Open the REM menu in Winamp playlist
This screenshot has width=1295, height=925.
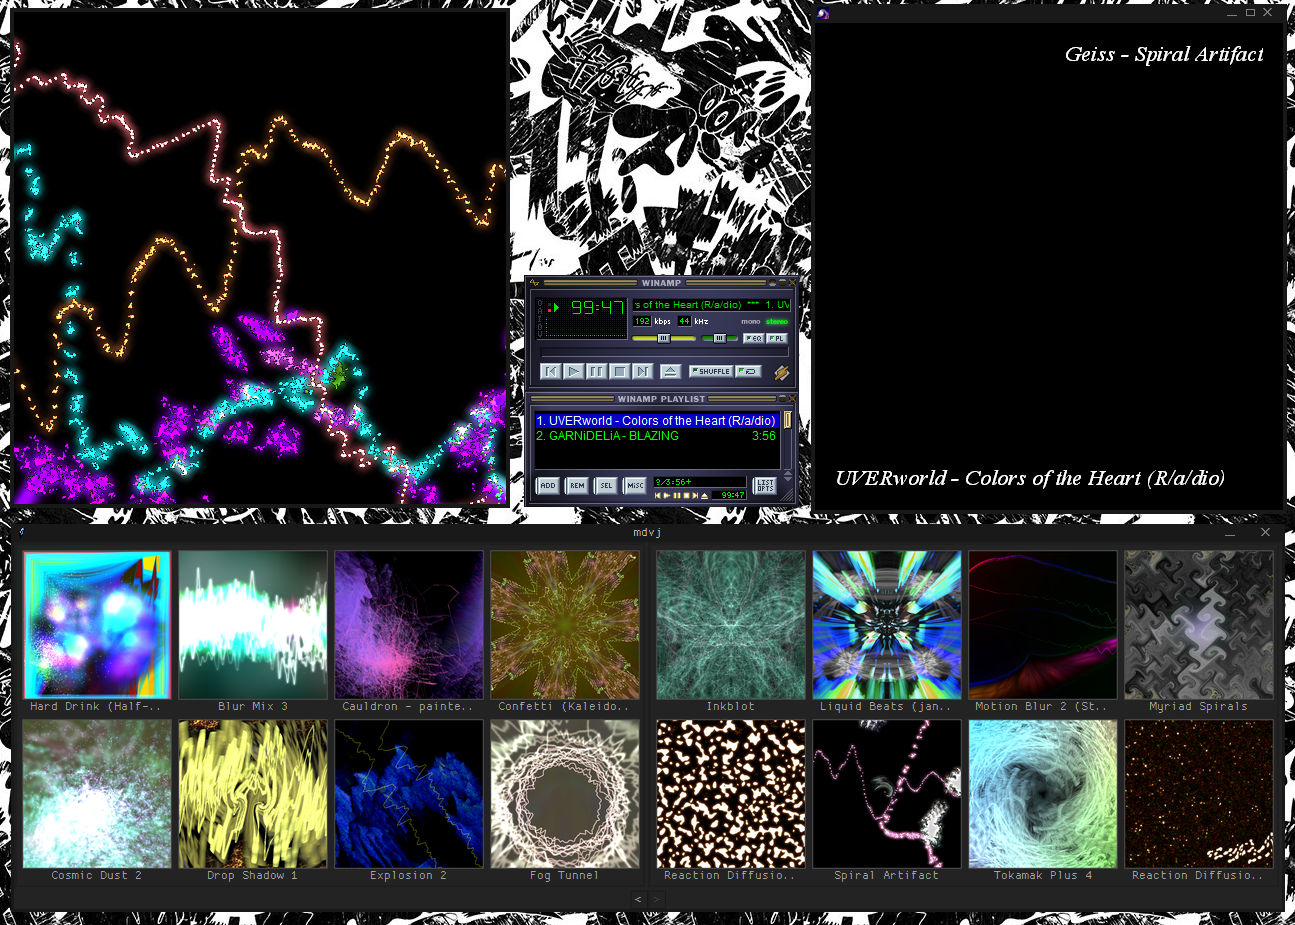click(577, 485)
